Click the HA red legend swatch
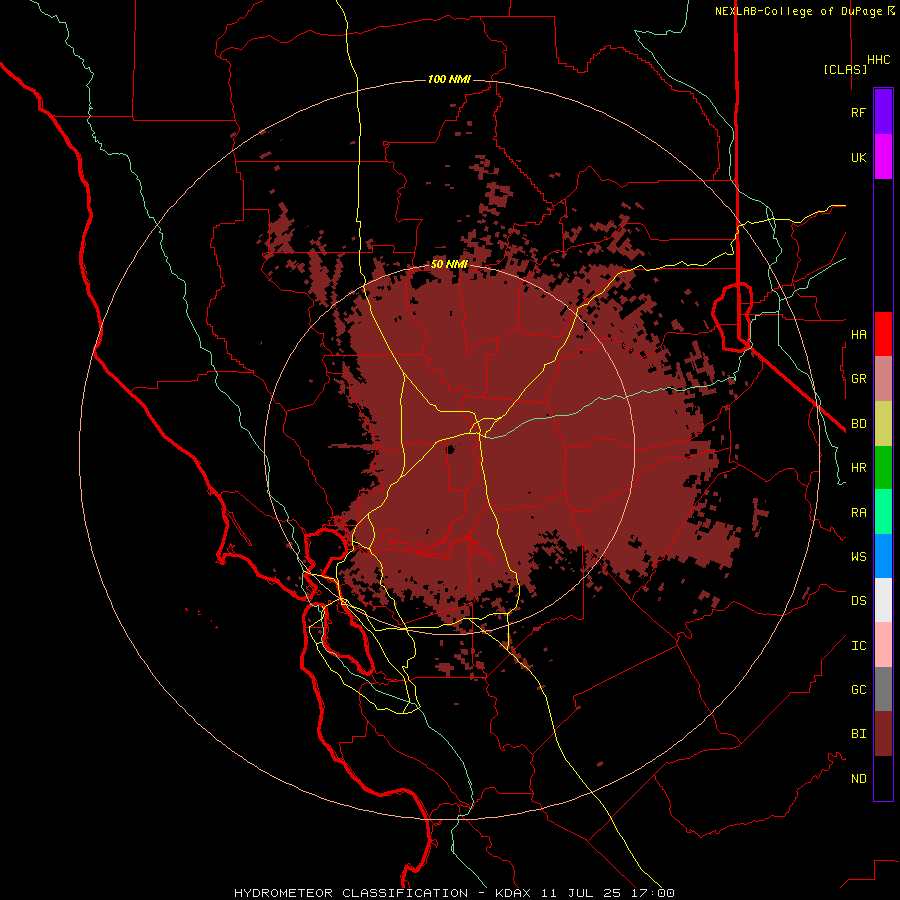Image resolution: width=900 pixels, height=900 pixels. coord(883,334)
